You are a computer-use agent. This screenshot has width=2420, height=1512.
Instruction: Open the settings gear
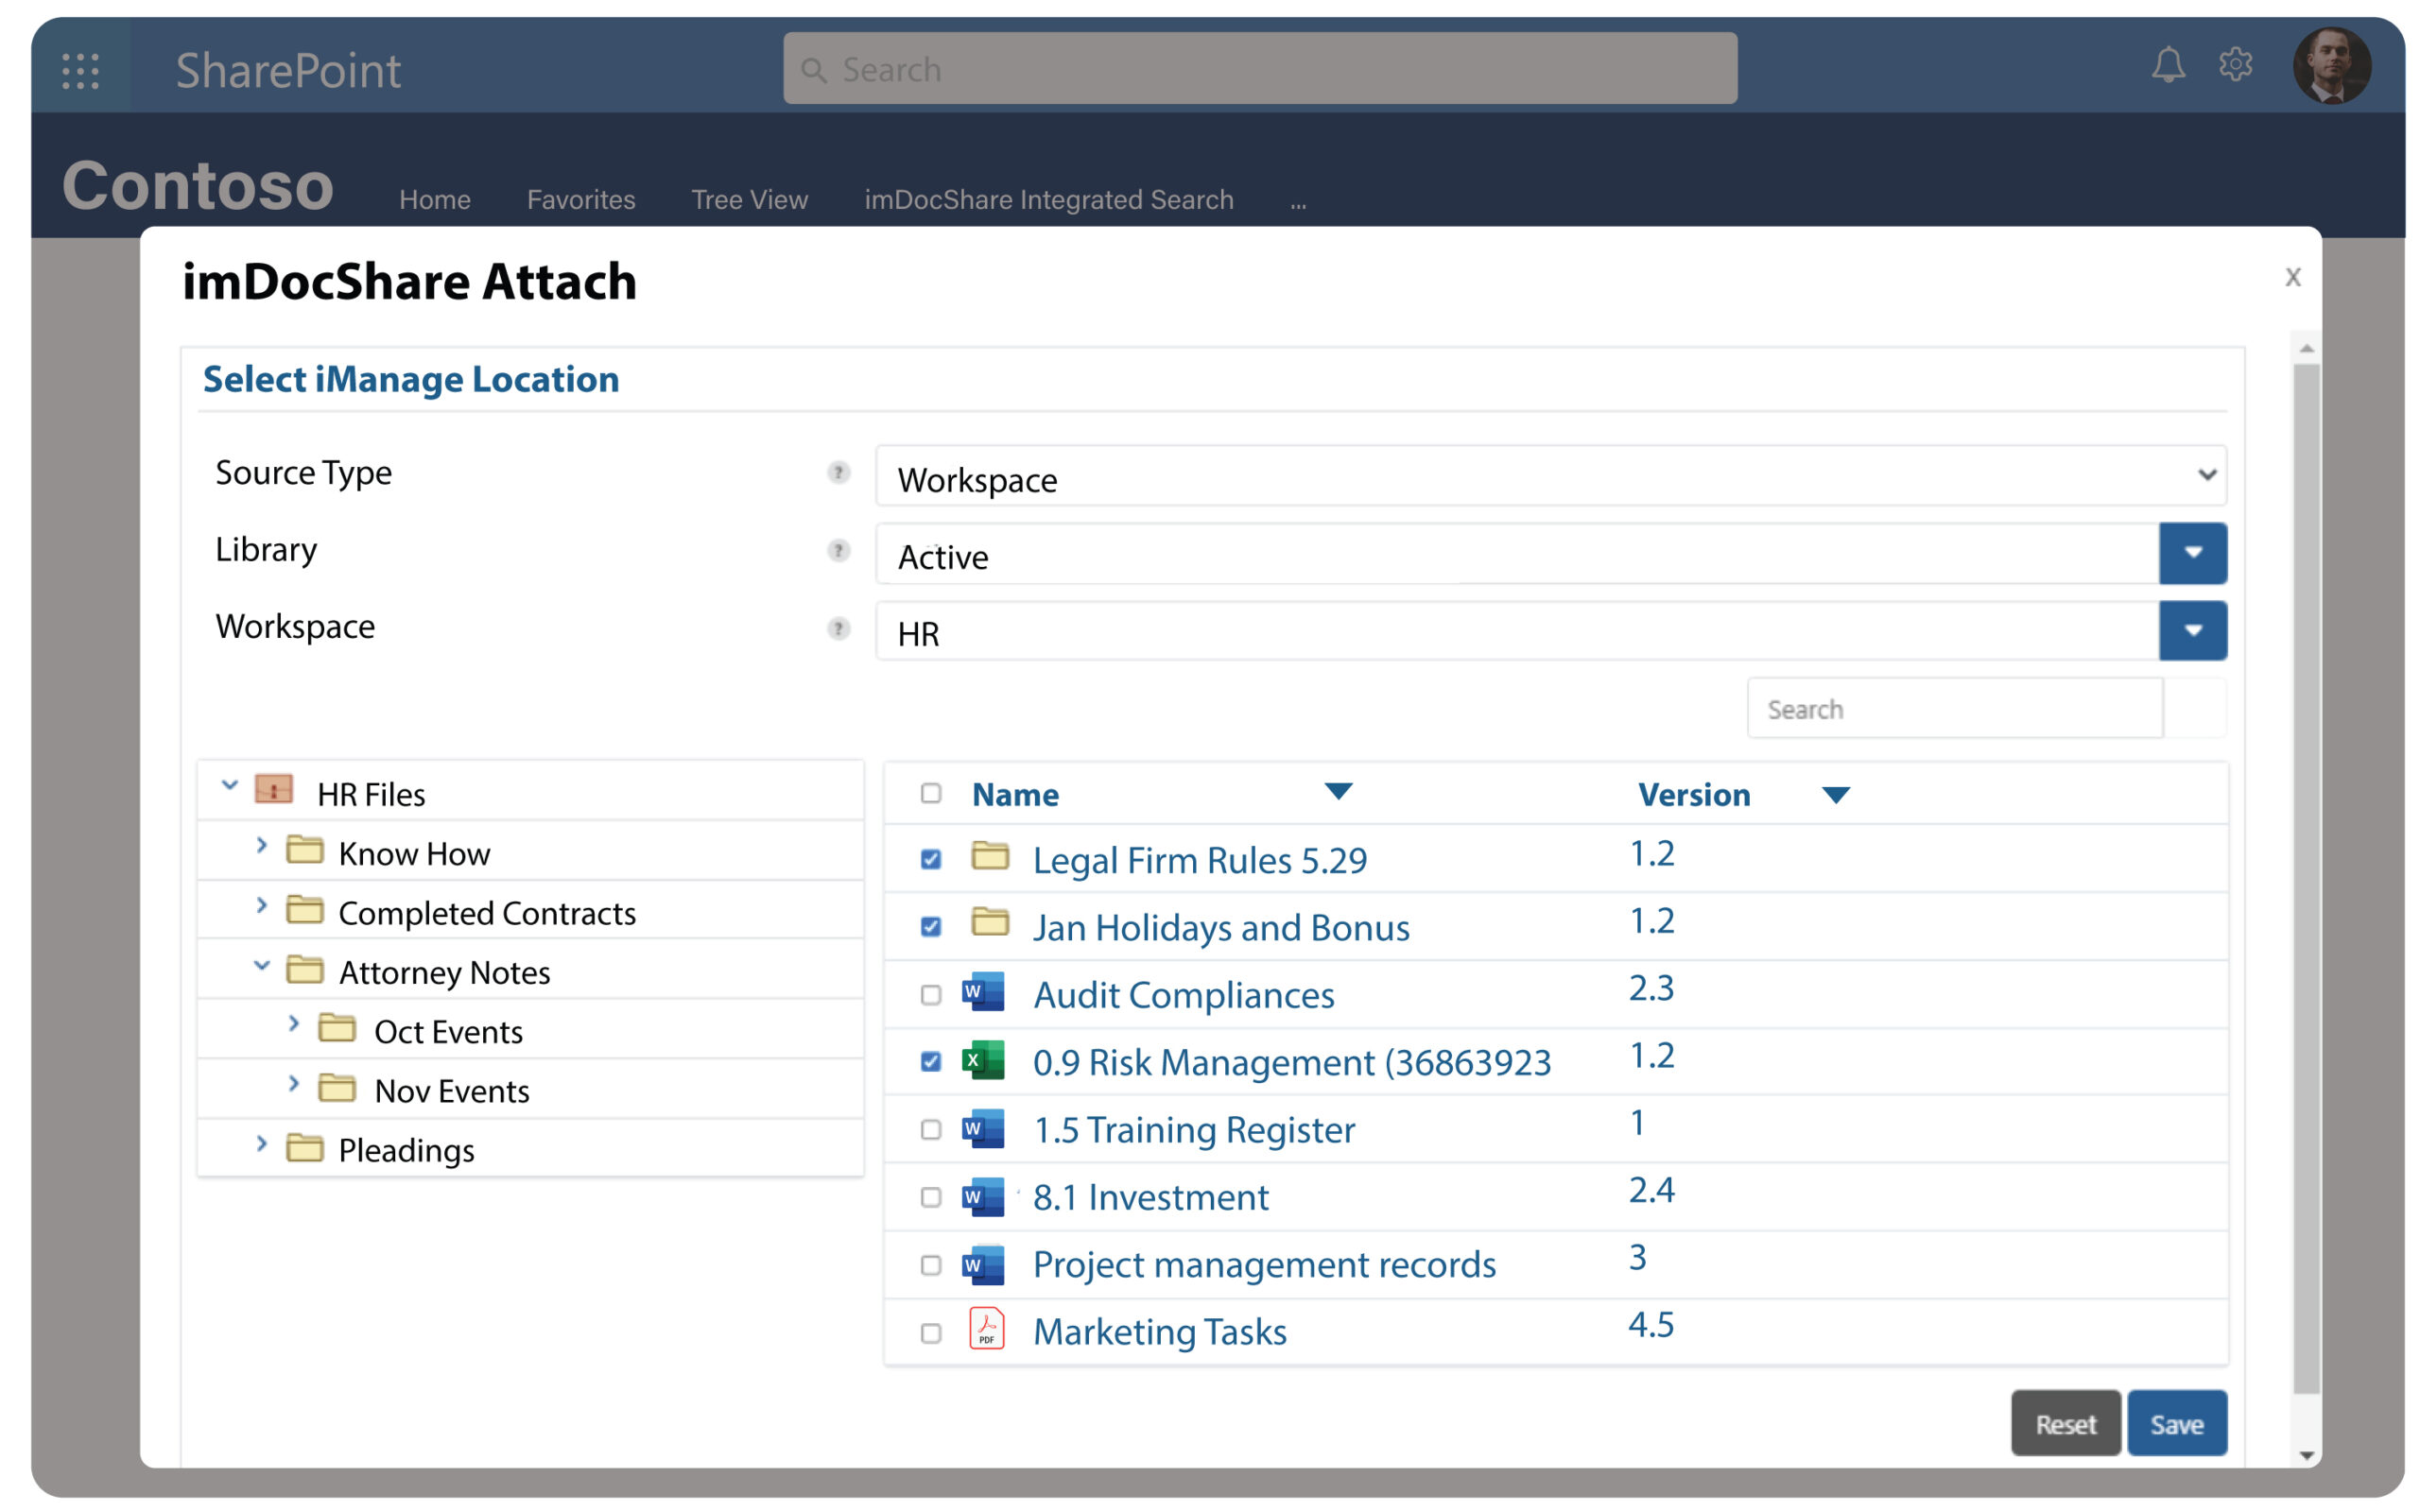[2236, 65]
